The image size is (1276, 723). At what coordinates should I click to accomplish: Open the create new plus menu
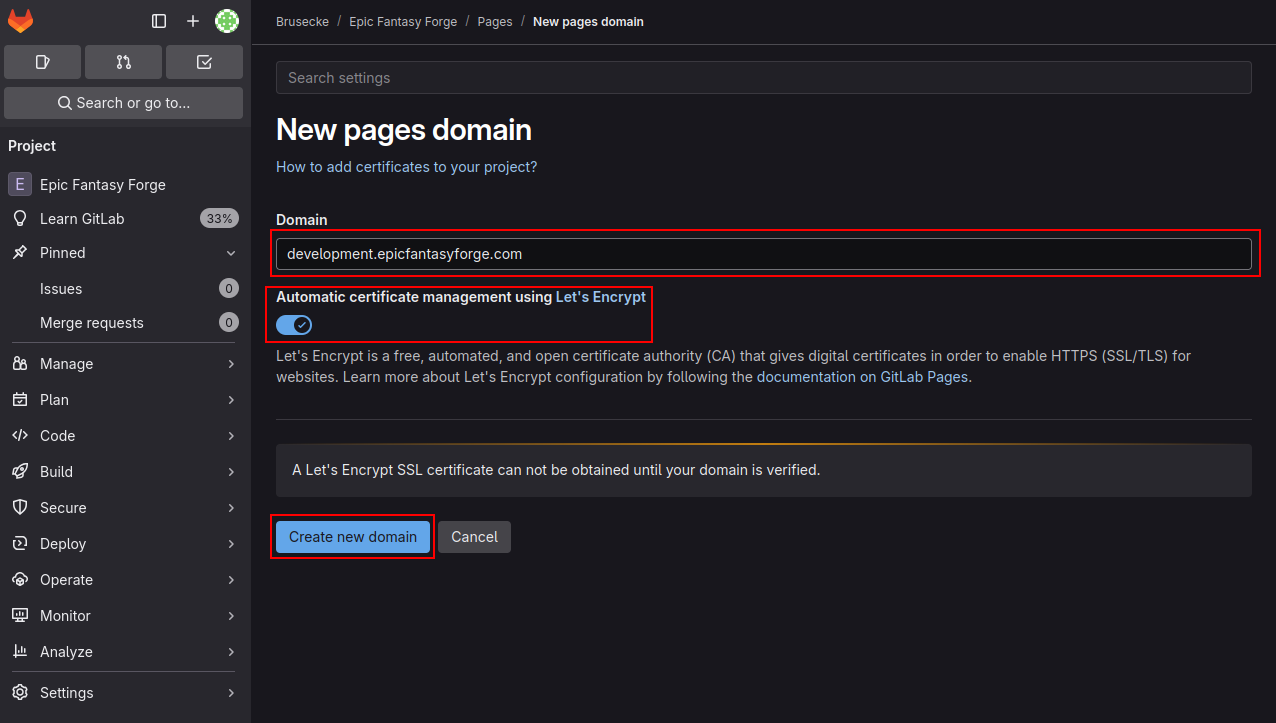pyautogui.click(x=193, y=21)
